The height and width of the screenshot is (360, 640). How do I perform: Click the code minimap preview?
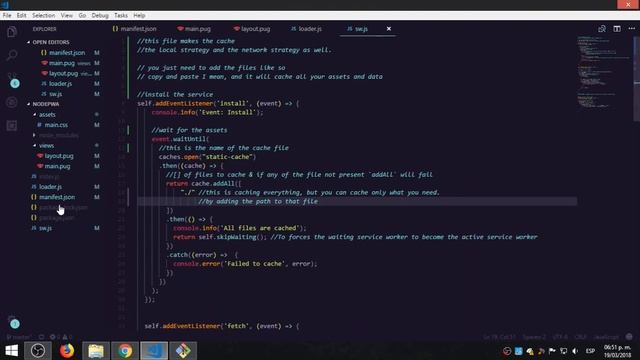(x=604, y=72)
